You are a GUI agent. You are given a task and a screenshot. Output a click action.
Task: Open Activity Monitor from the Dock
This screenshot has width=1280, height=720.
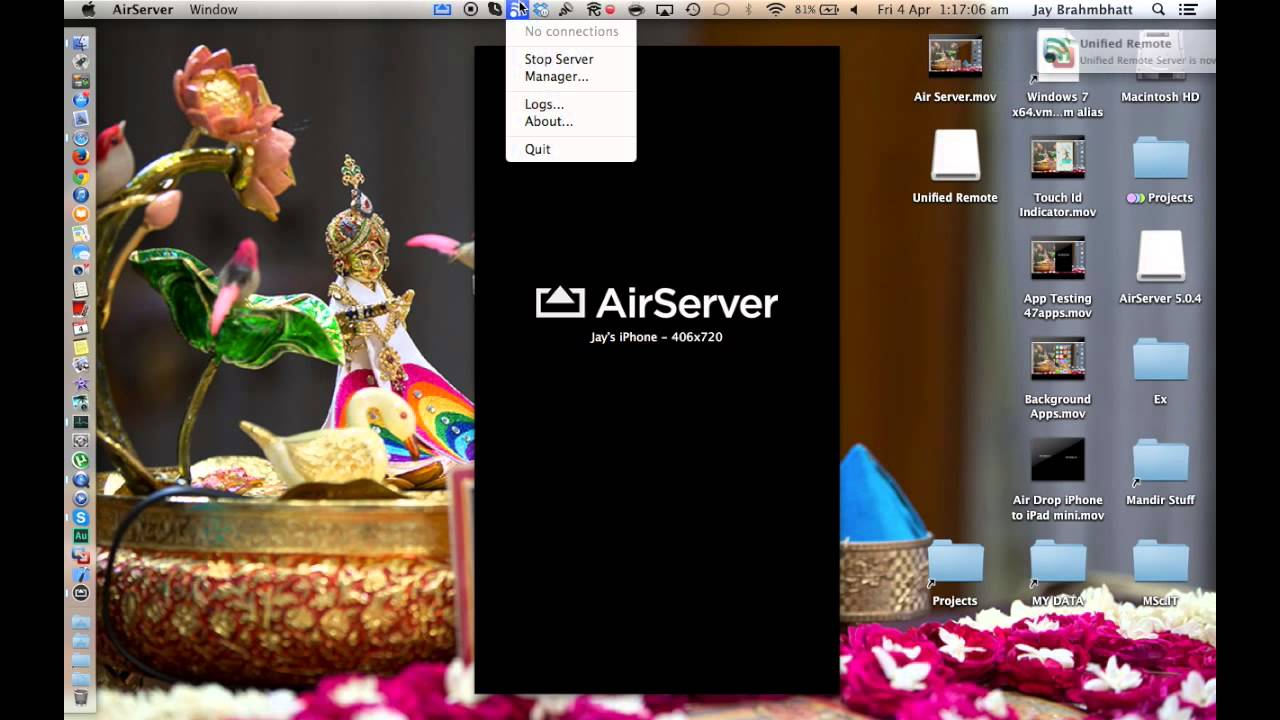[81, 422]
